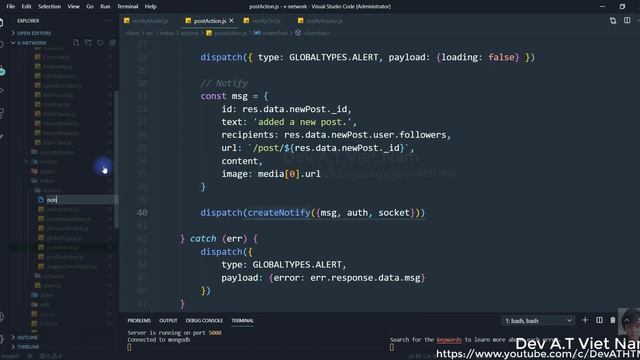
Task: Restore the VS Code window
Action: tap(622, 7)
